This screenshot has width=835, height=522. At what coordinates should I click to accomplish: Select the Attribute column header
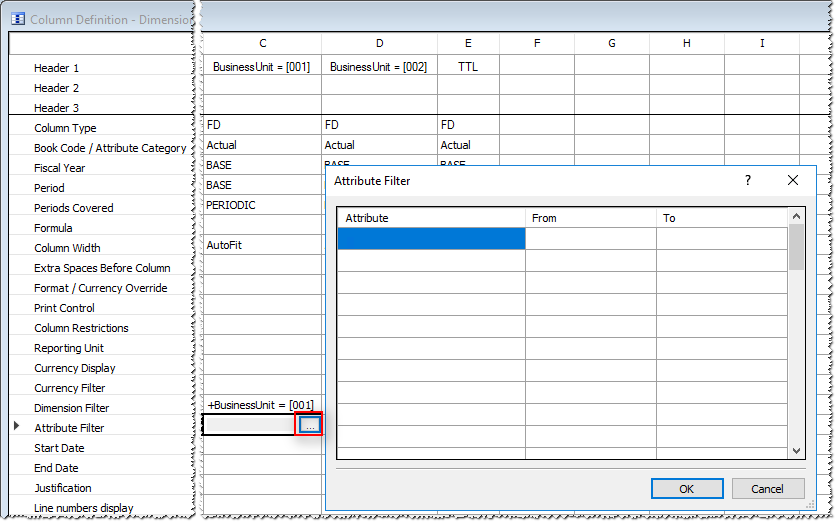click(x=431, y=218)
